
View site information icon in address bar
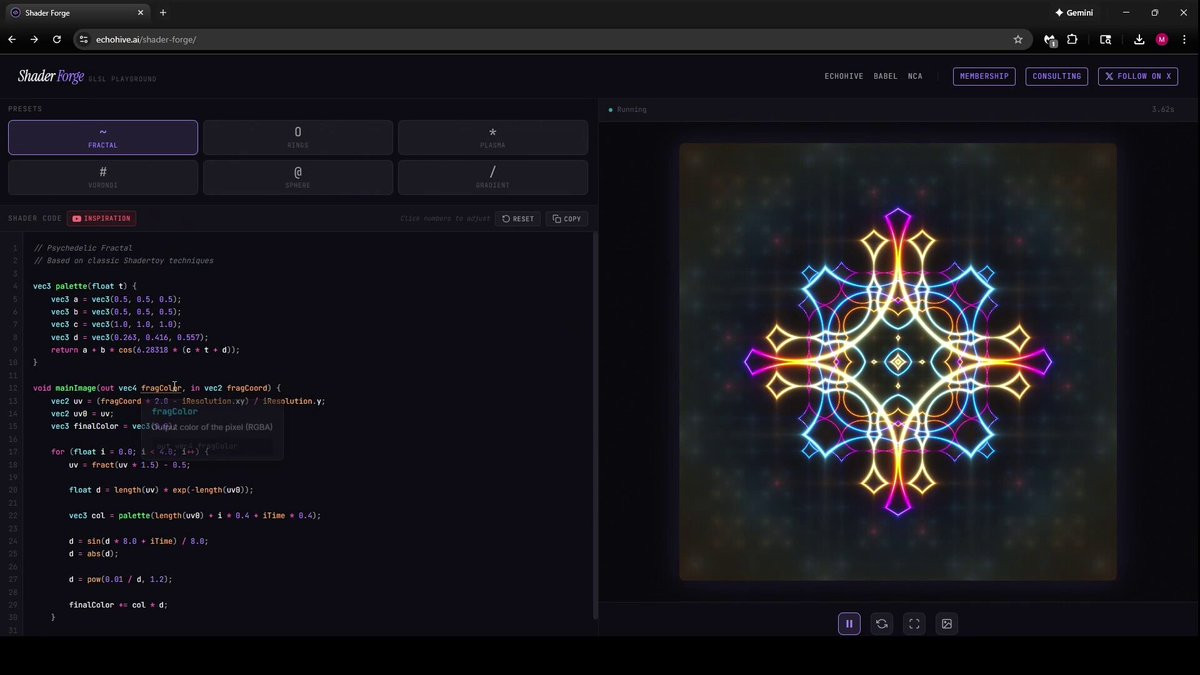(x=84, y=39)
